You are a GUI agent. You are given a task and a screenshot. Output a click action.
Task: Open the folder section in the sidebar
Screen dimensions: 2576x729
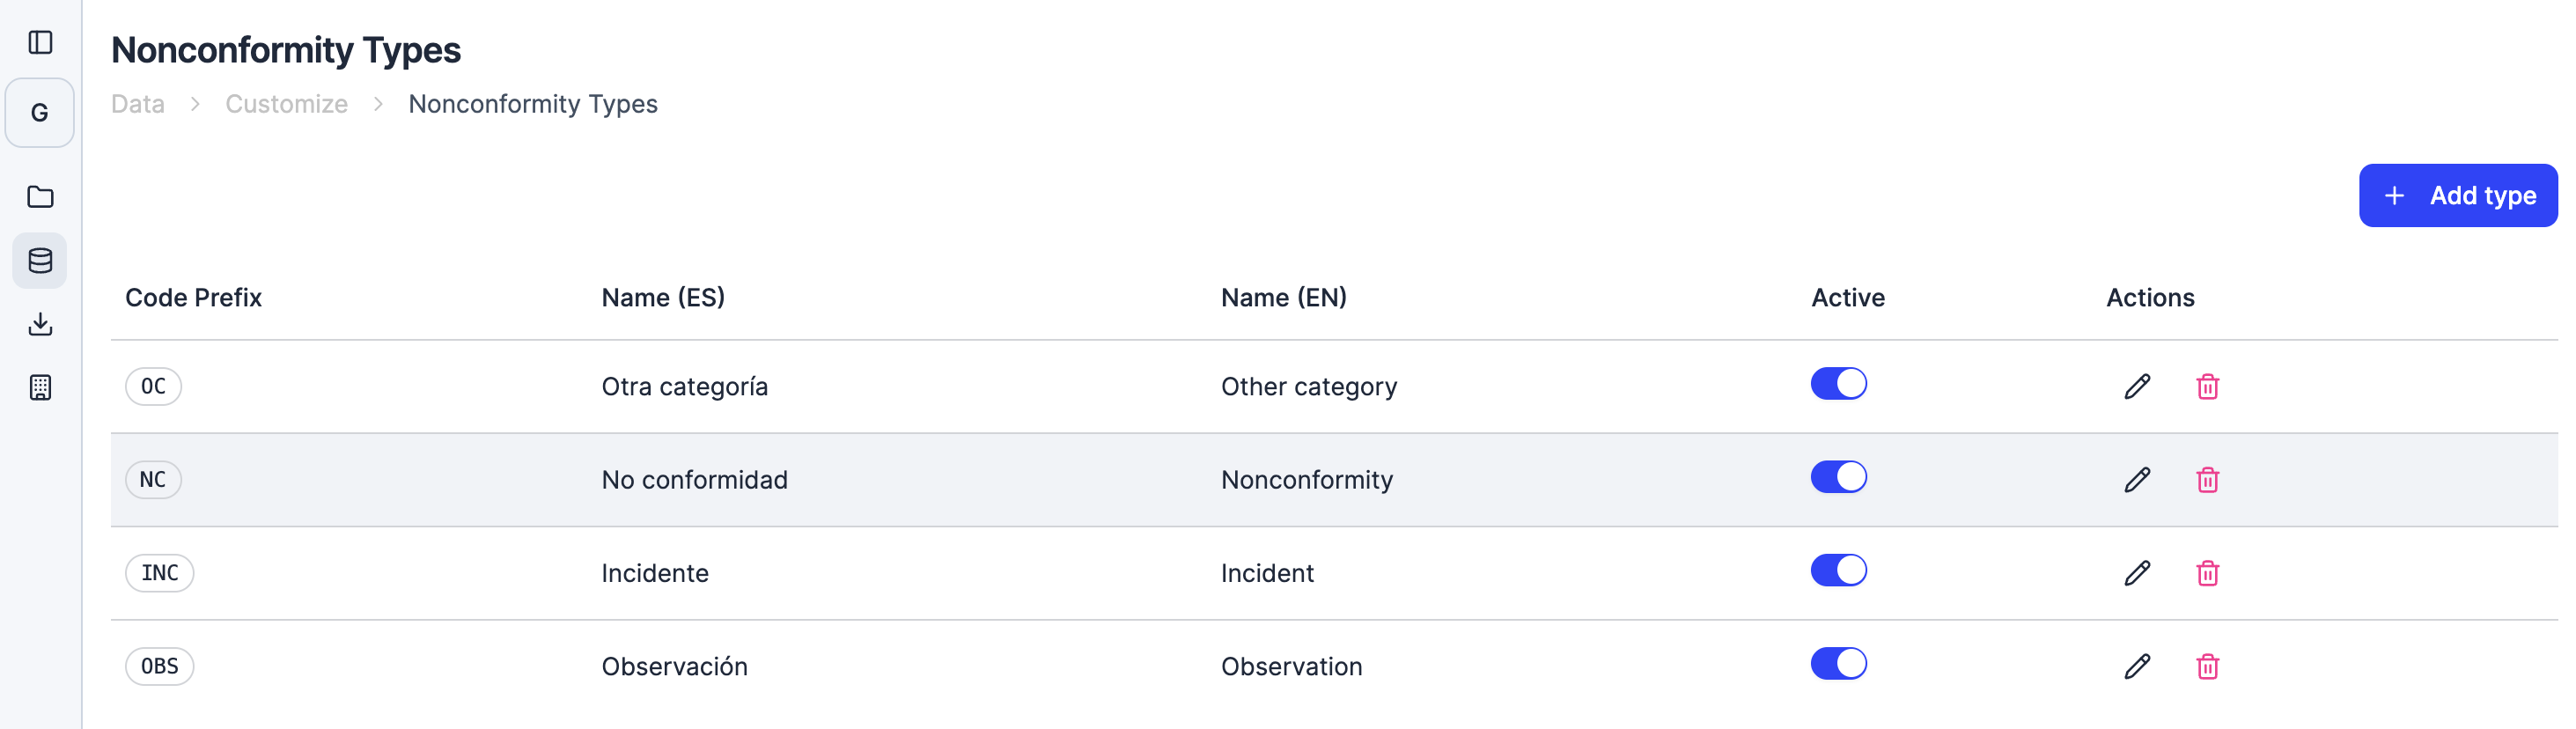(x=40, y=196)
